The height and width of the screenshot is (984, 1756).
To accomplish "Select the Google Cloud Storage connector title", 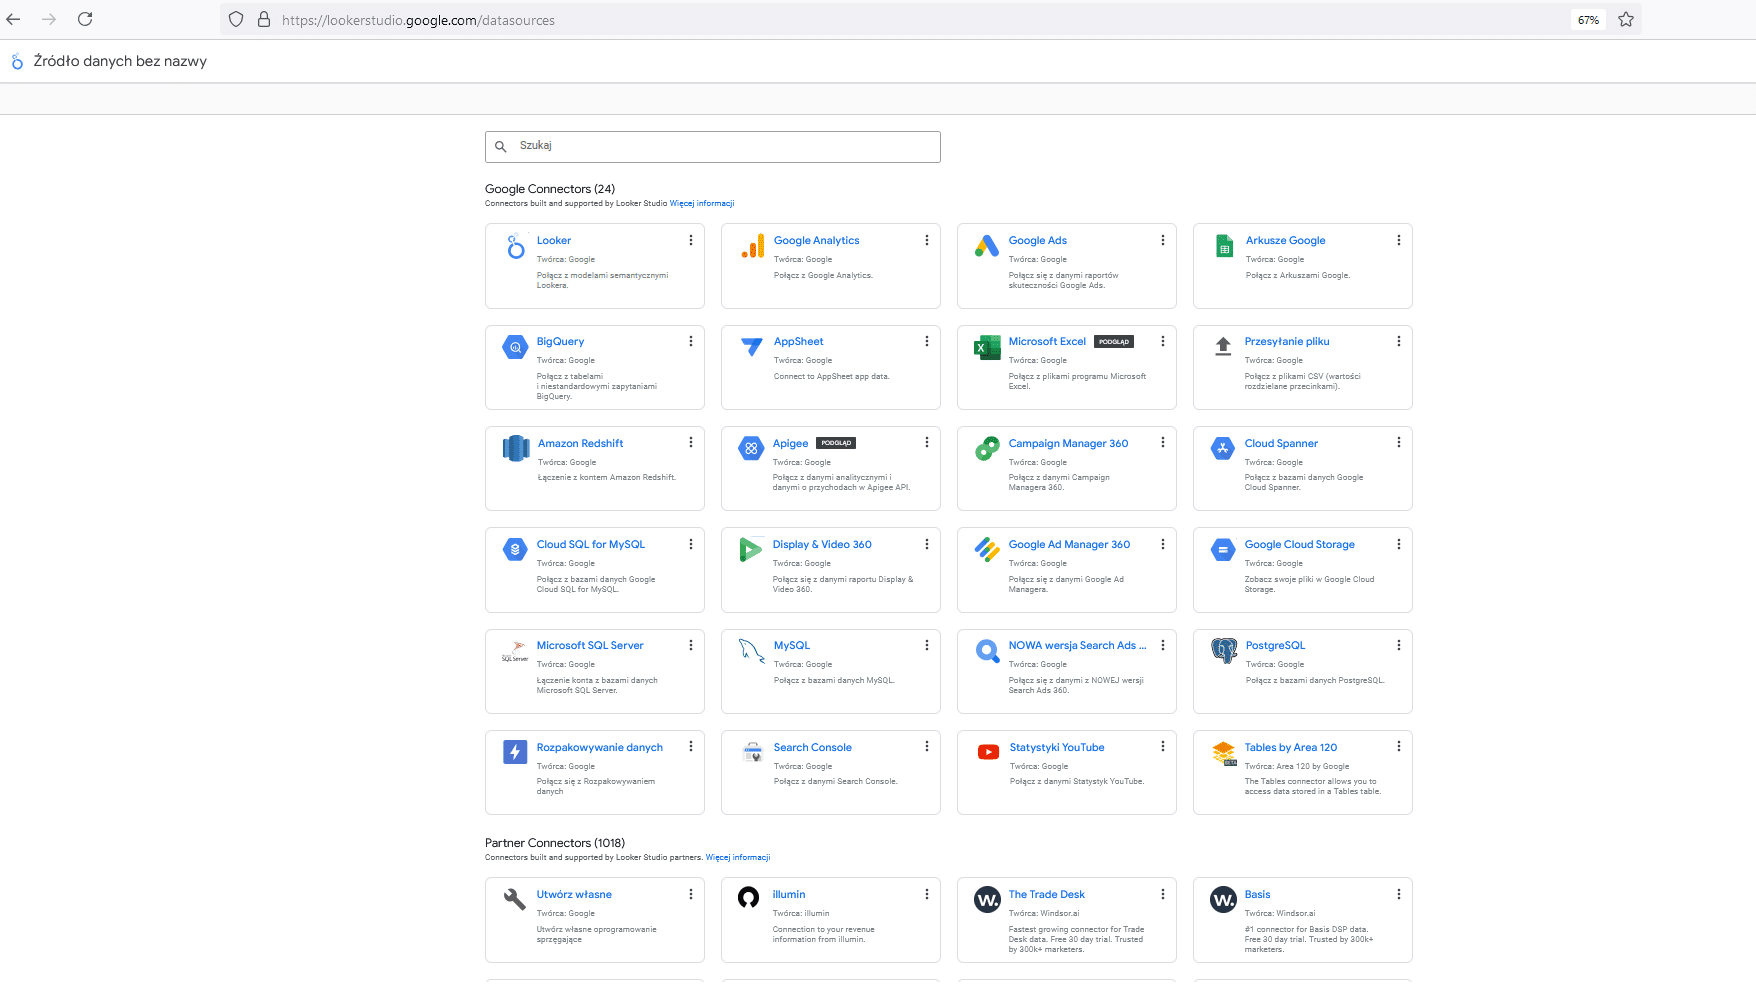I will click(x=1300, y=544).
